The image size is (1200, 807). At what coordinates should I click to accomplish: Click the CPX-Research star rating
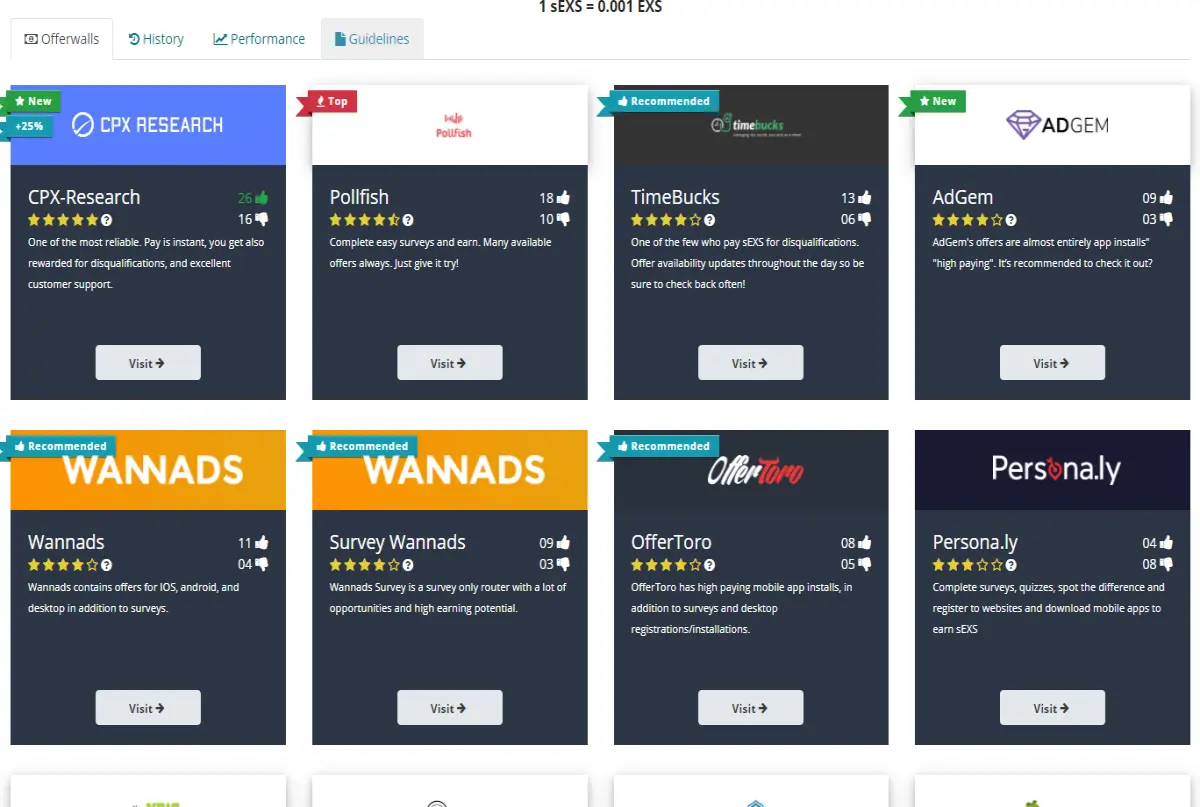[x=63, y=220]
